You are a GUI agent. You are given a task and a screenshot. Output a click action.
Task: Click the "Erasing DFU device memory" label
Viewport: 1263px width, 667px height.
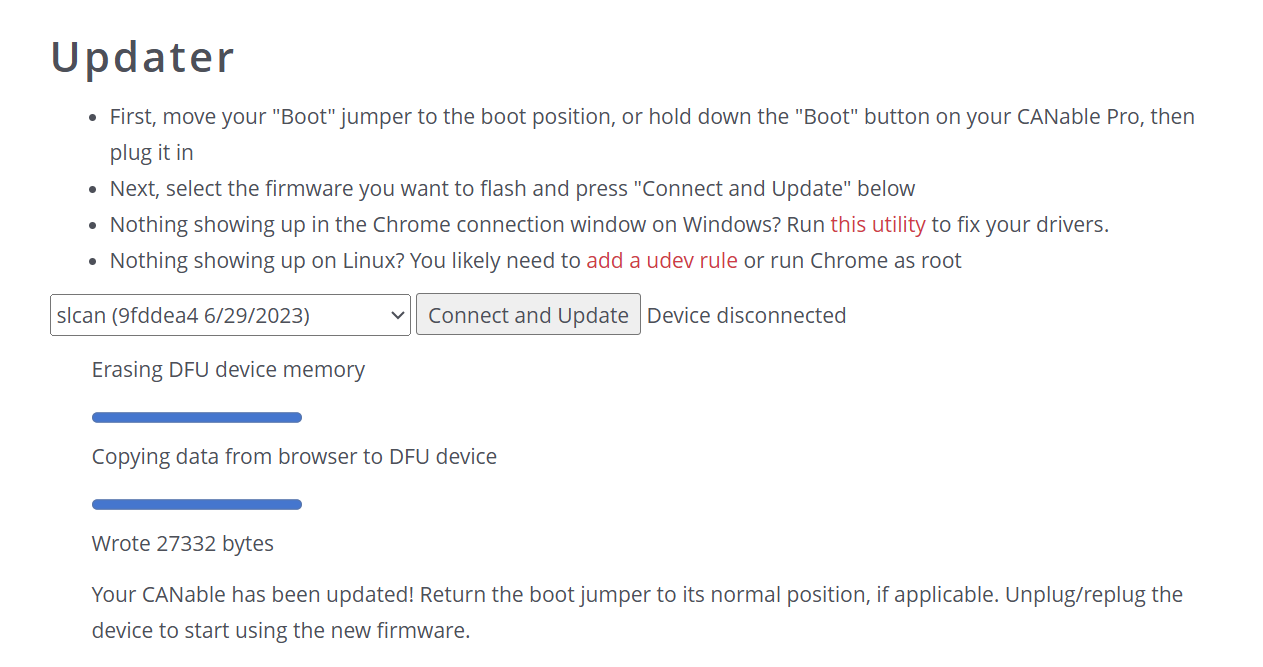(x=228, y=369)
